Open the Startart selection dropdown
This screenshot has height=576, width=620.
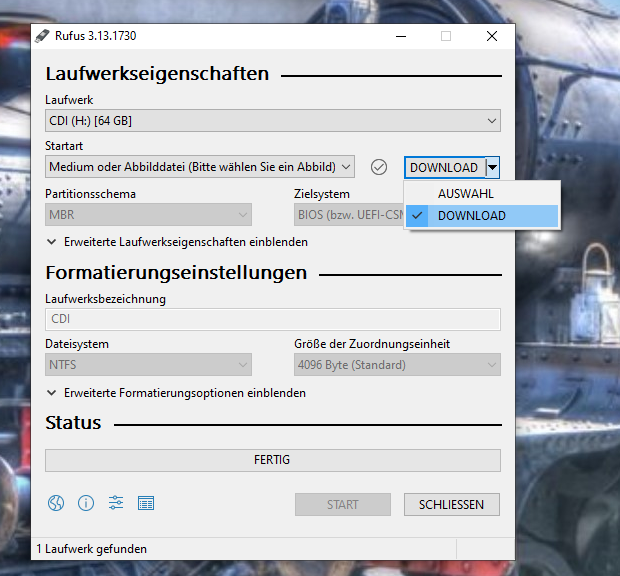point(200,167)
